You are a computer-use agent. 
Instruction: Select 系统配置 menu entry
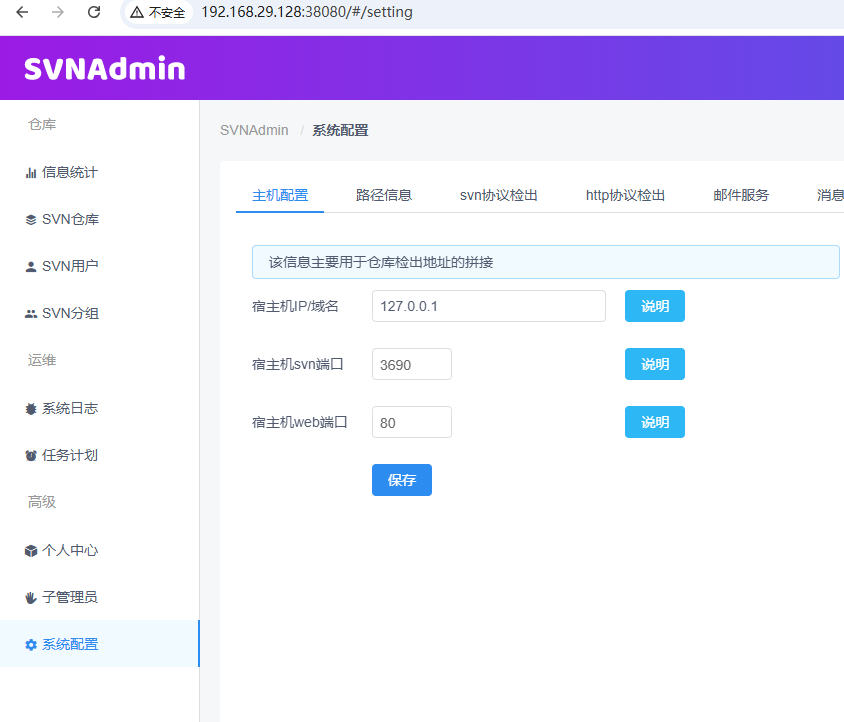[x=100, y=644]
